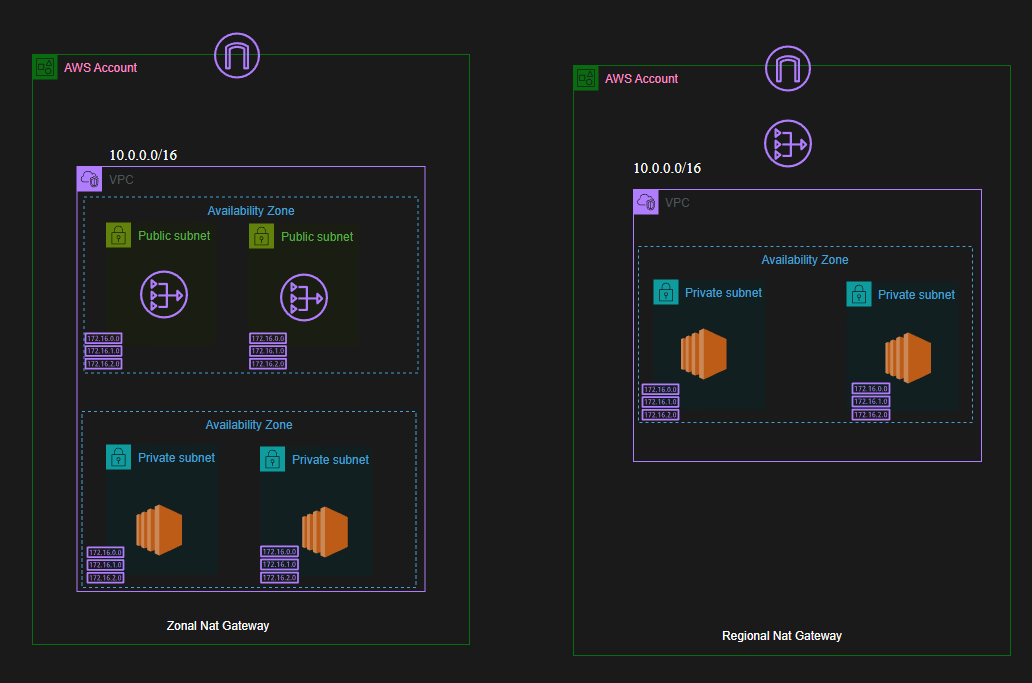Screen dimensions: 1032x683
Task: Select the "Zonal Nat Gateway" caption text
Action: [218, 626]
